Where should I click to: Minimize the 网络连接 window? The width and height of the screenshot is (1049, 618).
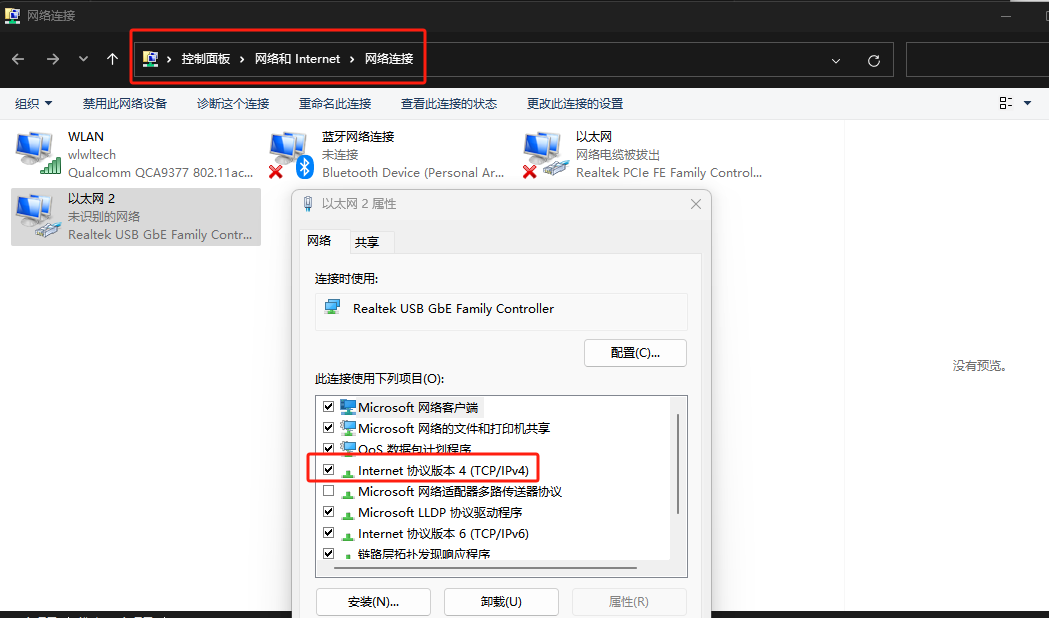[x=1006, y=15]
